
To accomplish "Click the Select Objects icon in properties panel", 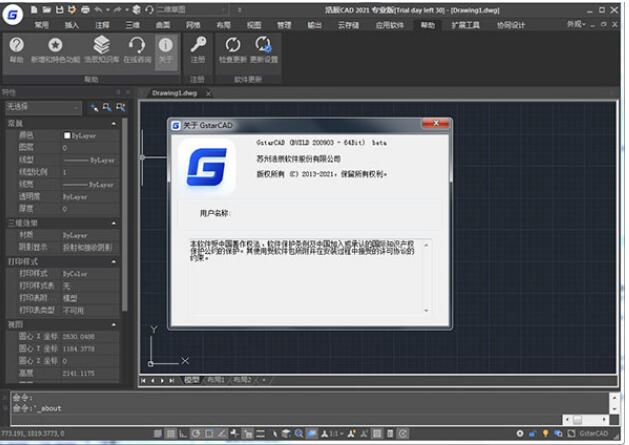I will point(107,107).
